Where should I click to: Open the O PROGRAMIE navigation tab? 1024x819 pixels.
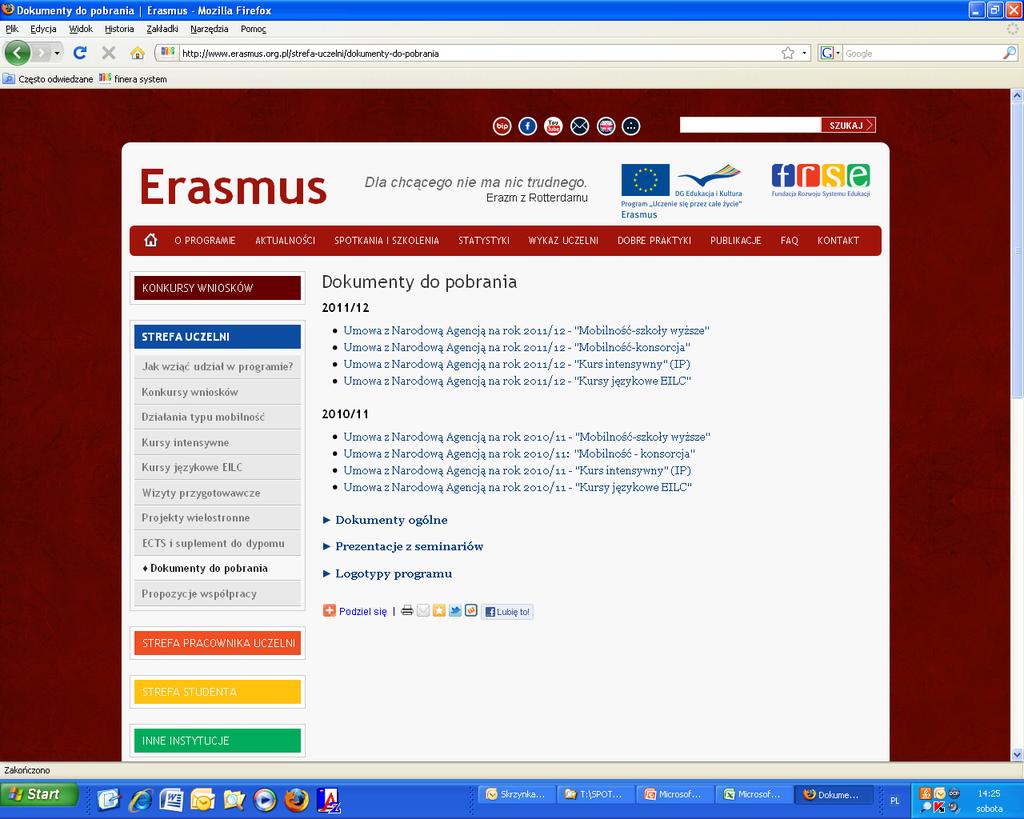(205, 240)
